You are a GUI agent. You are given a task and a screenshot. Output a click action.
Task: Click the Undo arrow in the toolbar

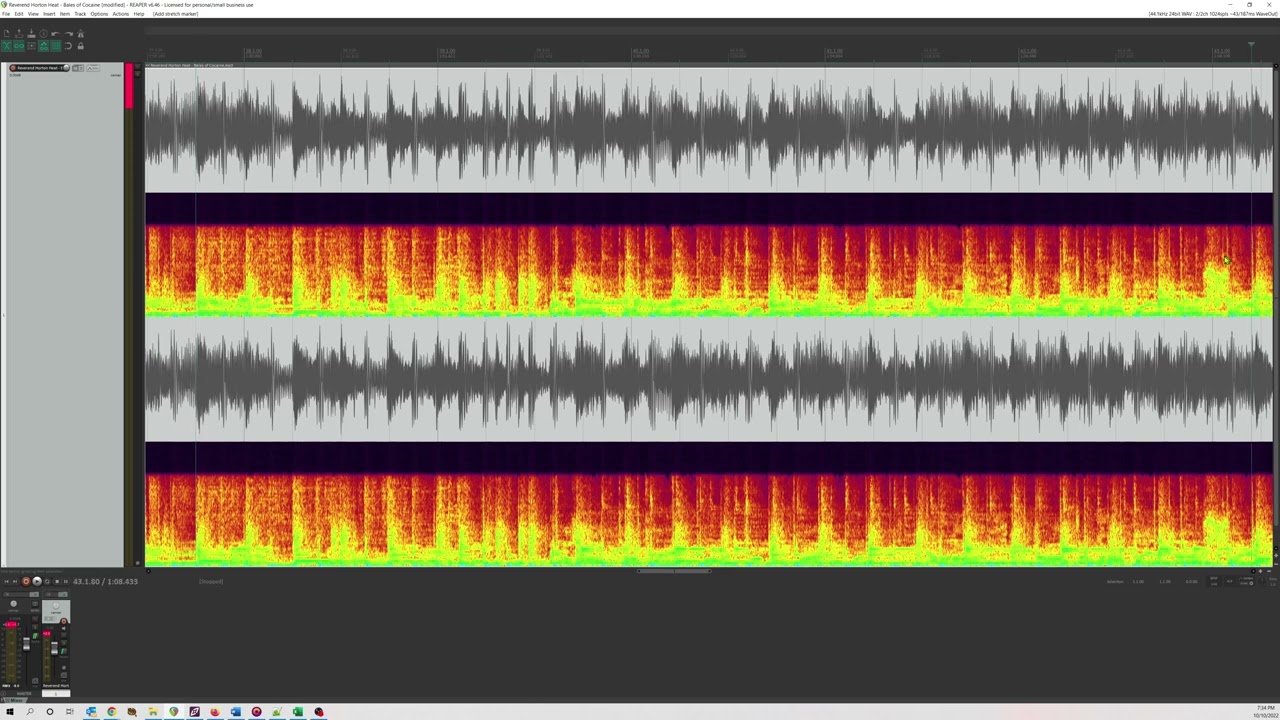click(x=55, y=33)
